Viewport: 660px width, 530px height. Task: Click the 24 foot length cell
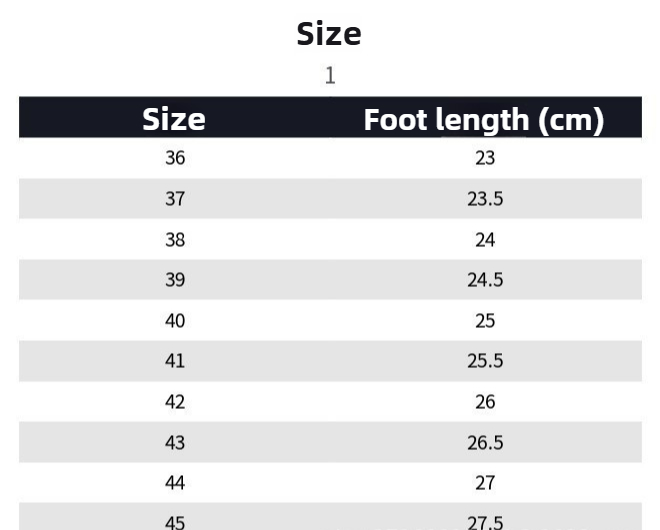[485, 240]
